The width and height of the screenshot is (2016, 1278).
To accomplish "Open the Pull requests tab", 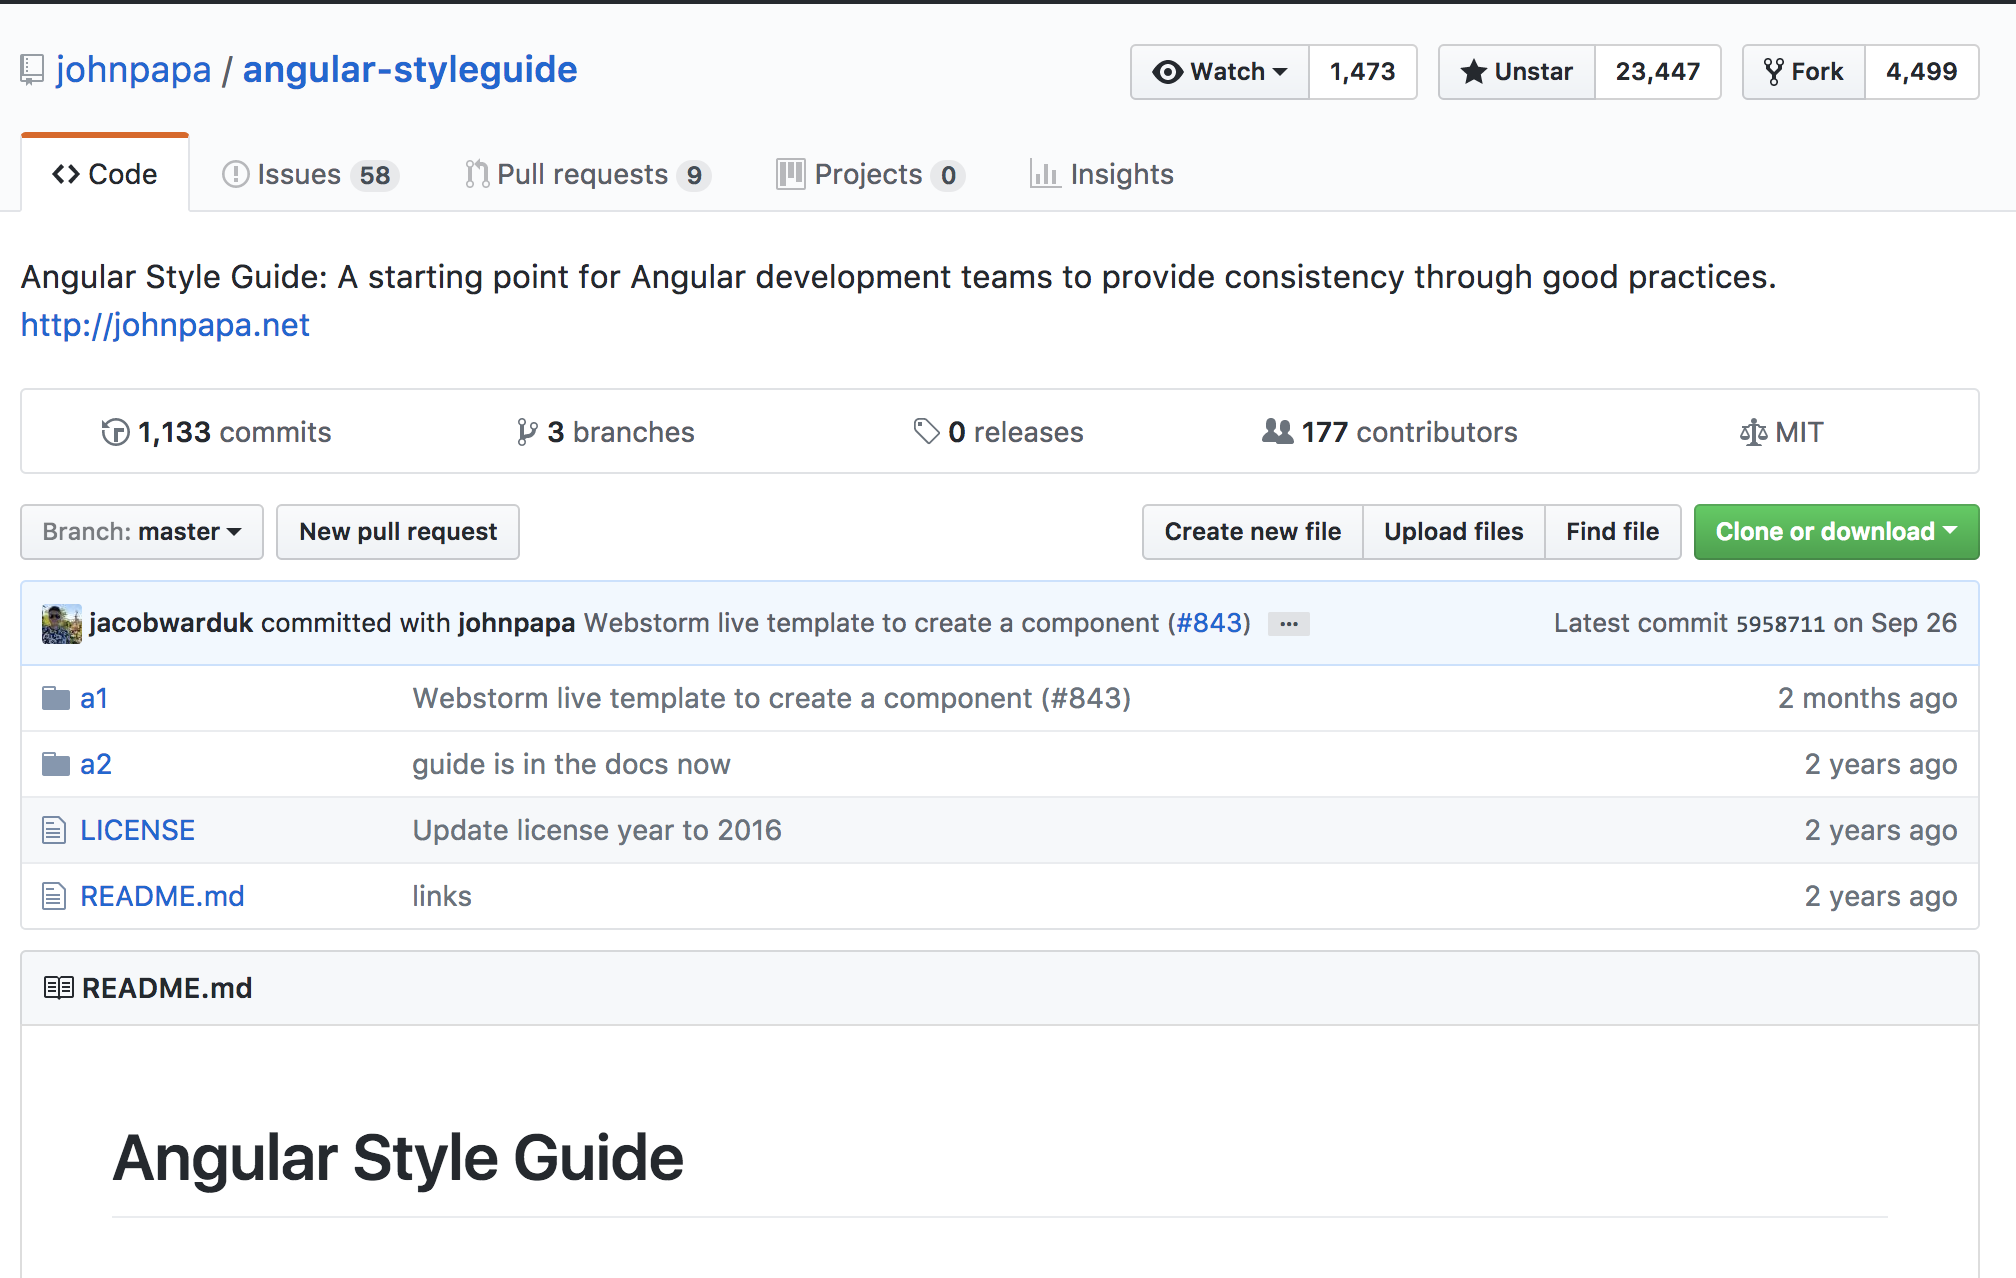I will [587, 175].
